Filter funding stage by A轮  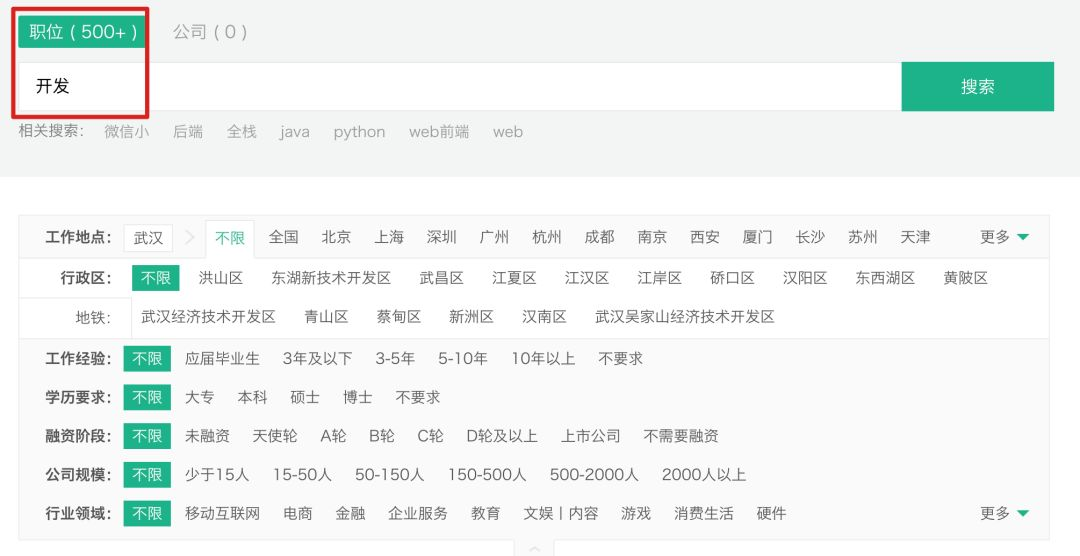coord(333,435)
